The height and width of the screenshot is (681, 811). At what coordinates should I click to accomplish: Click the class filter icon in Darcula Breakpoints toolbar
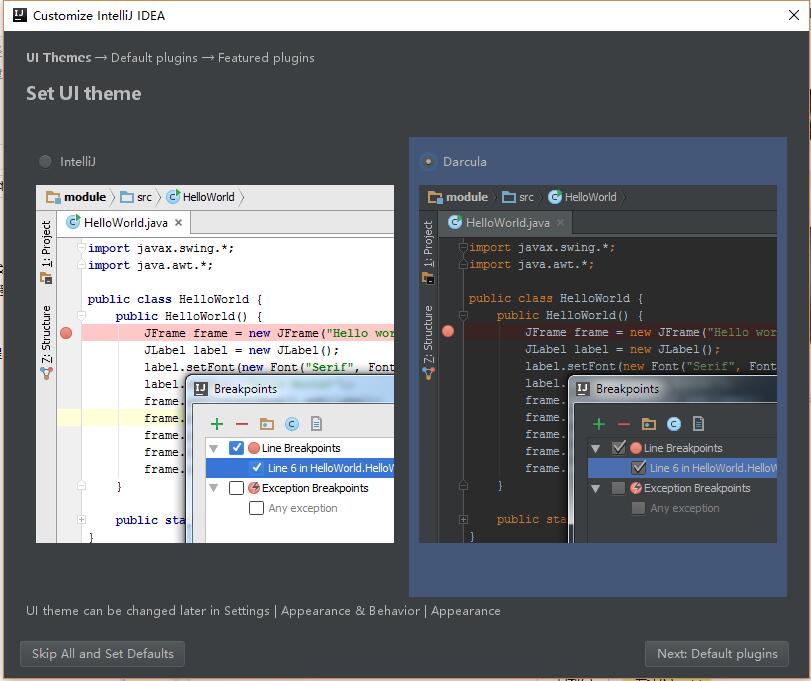pos(673,424)
